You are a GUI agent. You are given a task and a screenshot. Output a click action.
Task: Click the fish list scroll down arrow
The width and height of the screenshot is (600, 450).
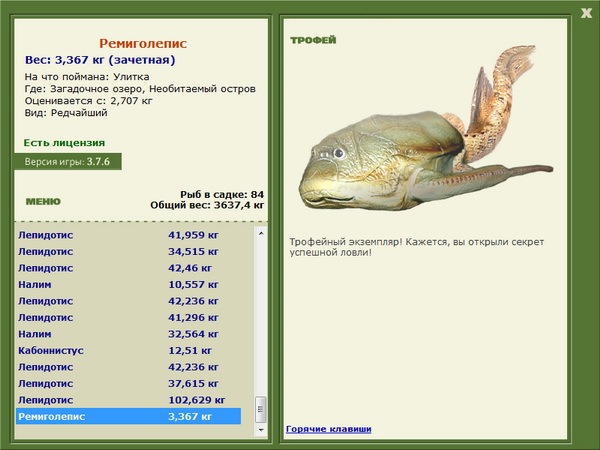[x=261, y=430]
